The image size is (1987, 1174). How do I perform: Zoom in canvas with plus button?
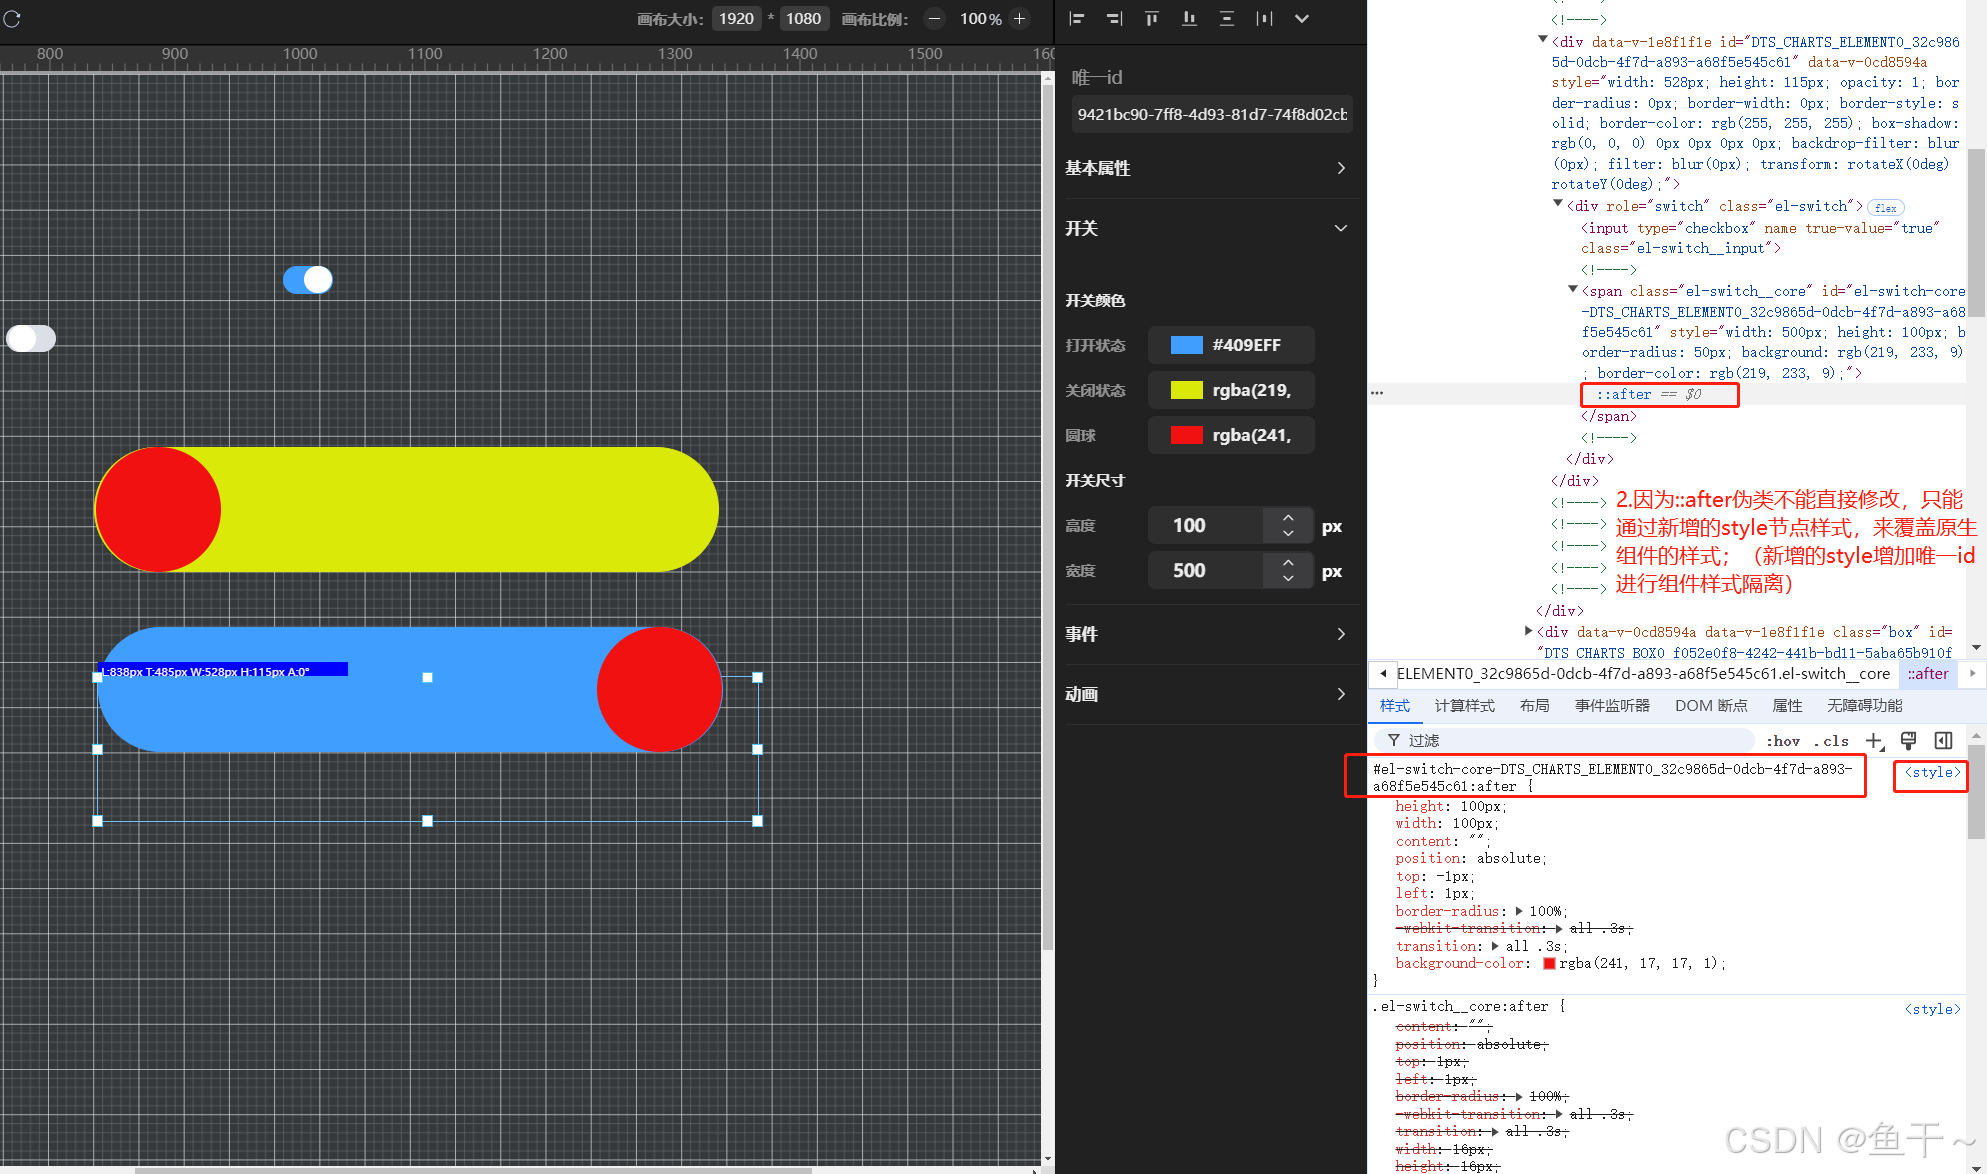[x=1019, y=19]
